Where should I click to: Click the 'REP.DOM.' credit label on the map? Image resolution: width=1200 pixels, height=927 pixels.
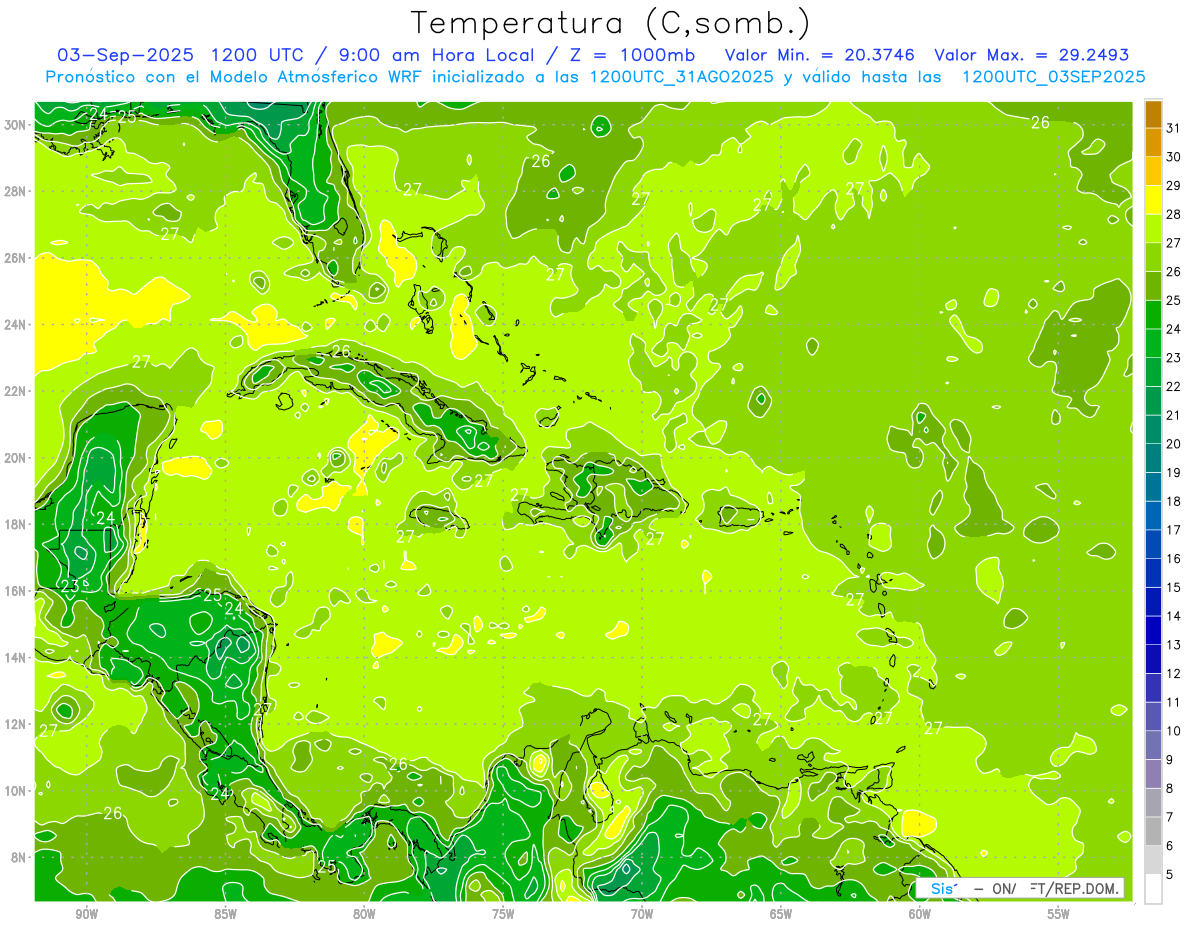pos(1085,889)
